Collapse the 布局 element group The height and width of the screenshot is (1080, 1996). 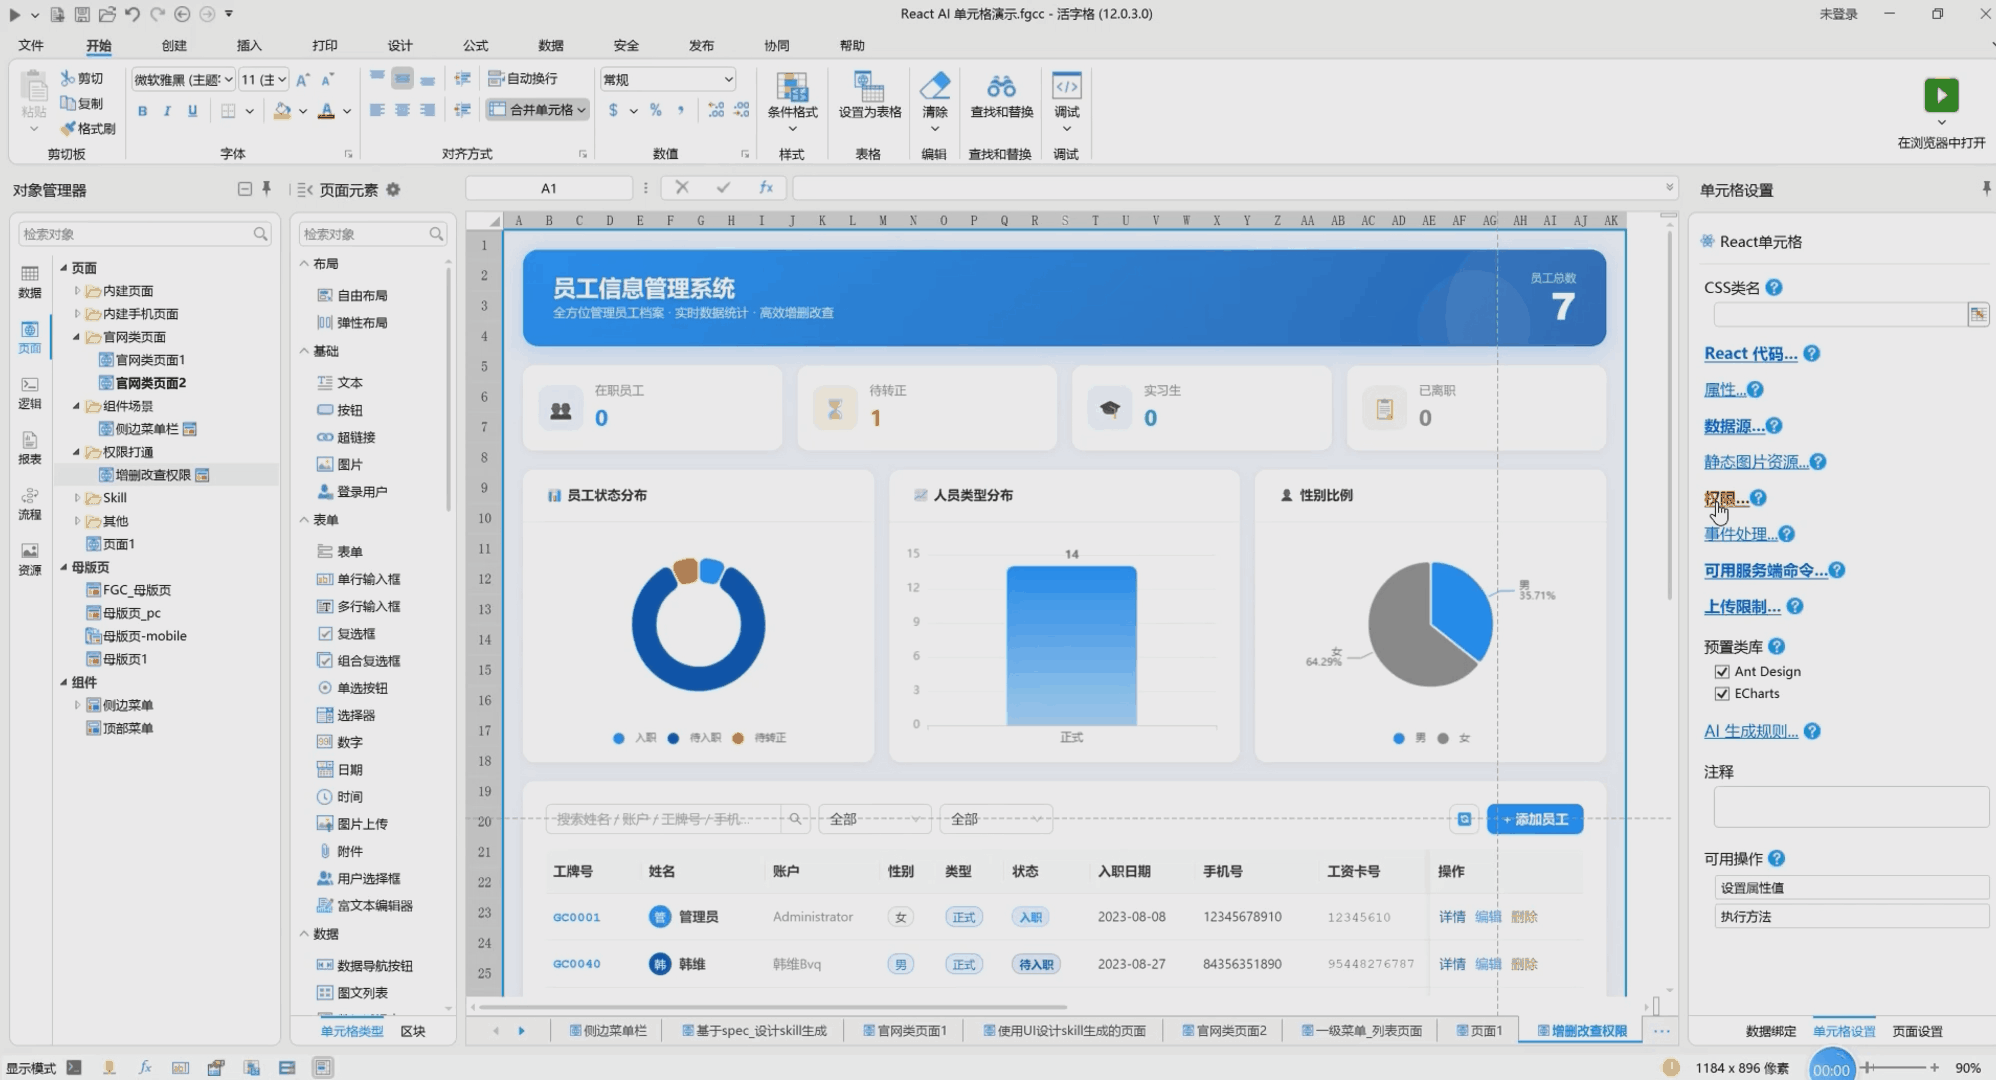coord(305,264)
